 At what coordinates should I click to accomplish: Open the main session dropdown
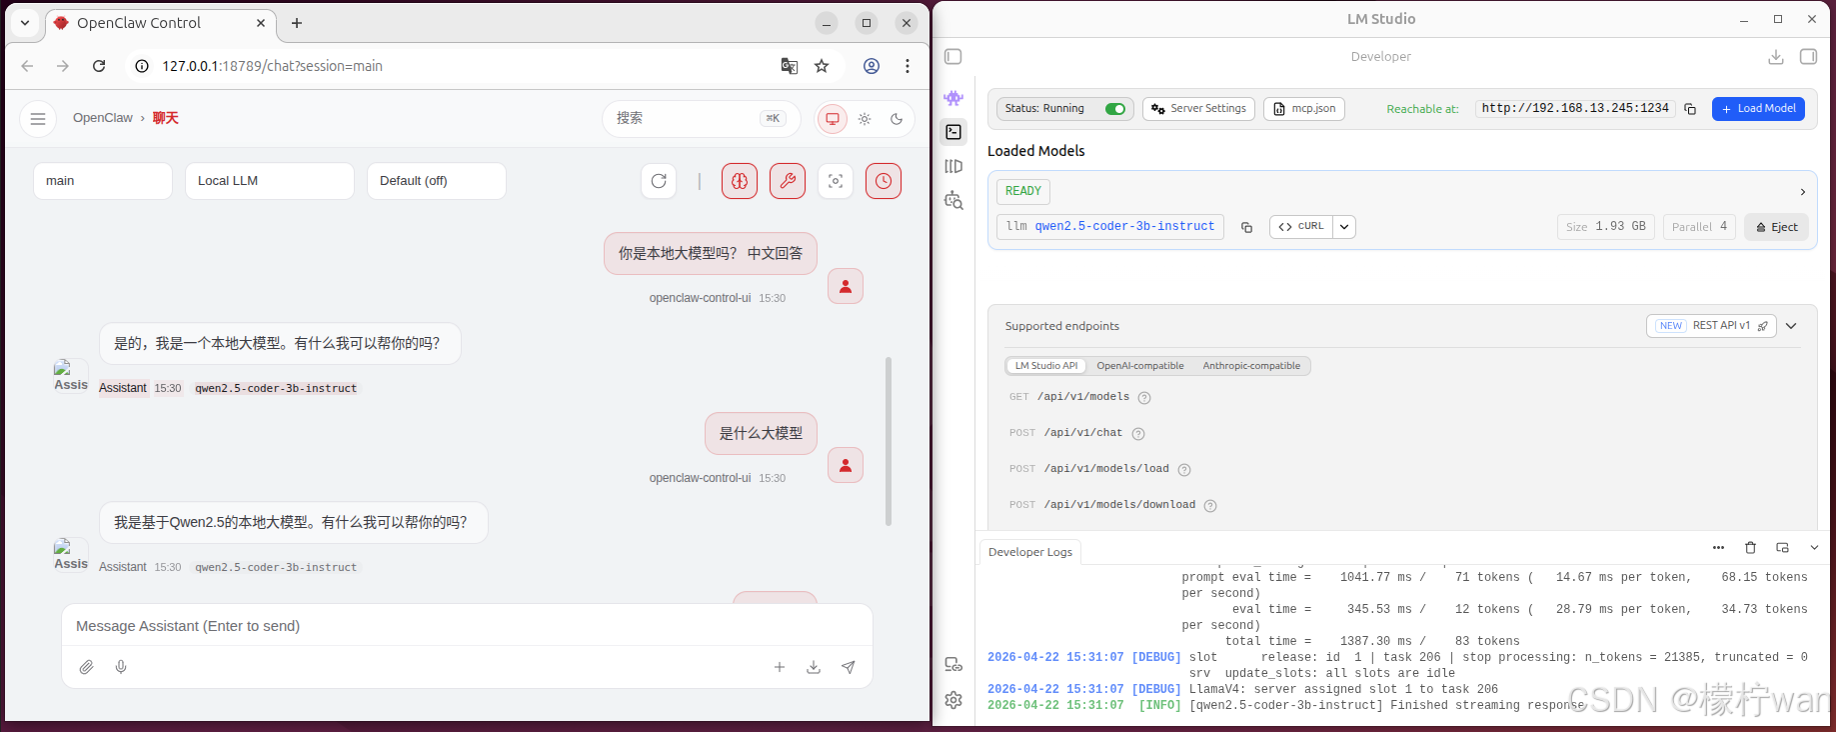click(x=103, y=181)
